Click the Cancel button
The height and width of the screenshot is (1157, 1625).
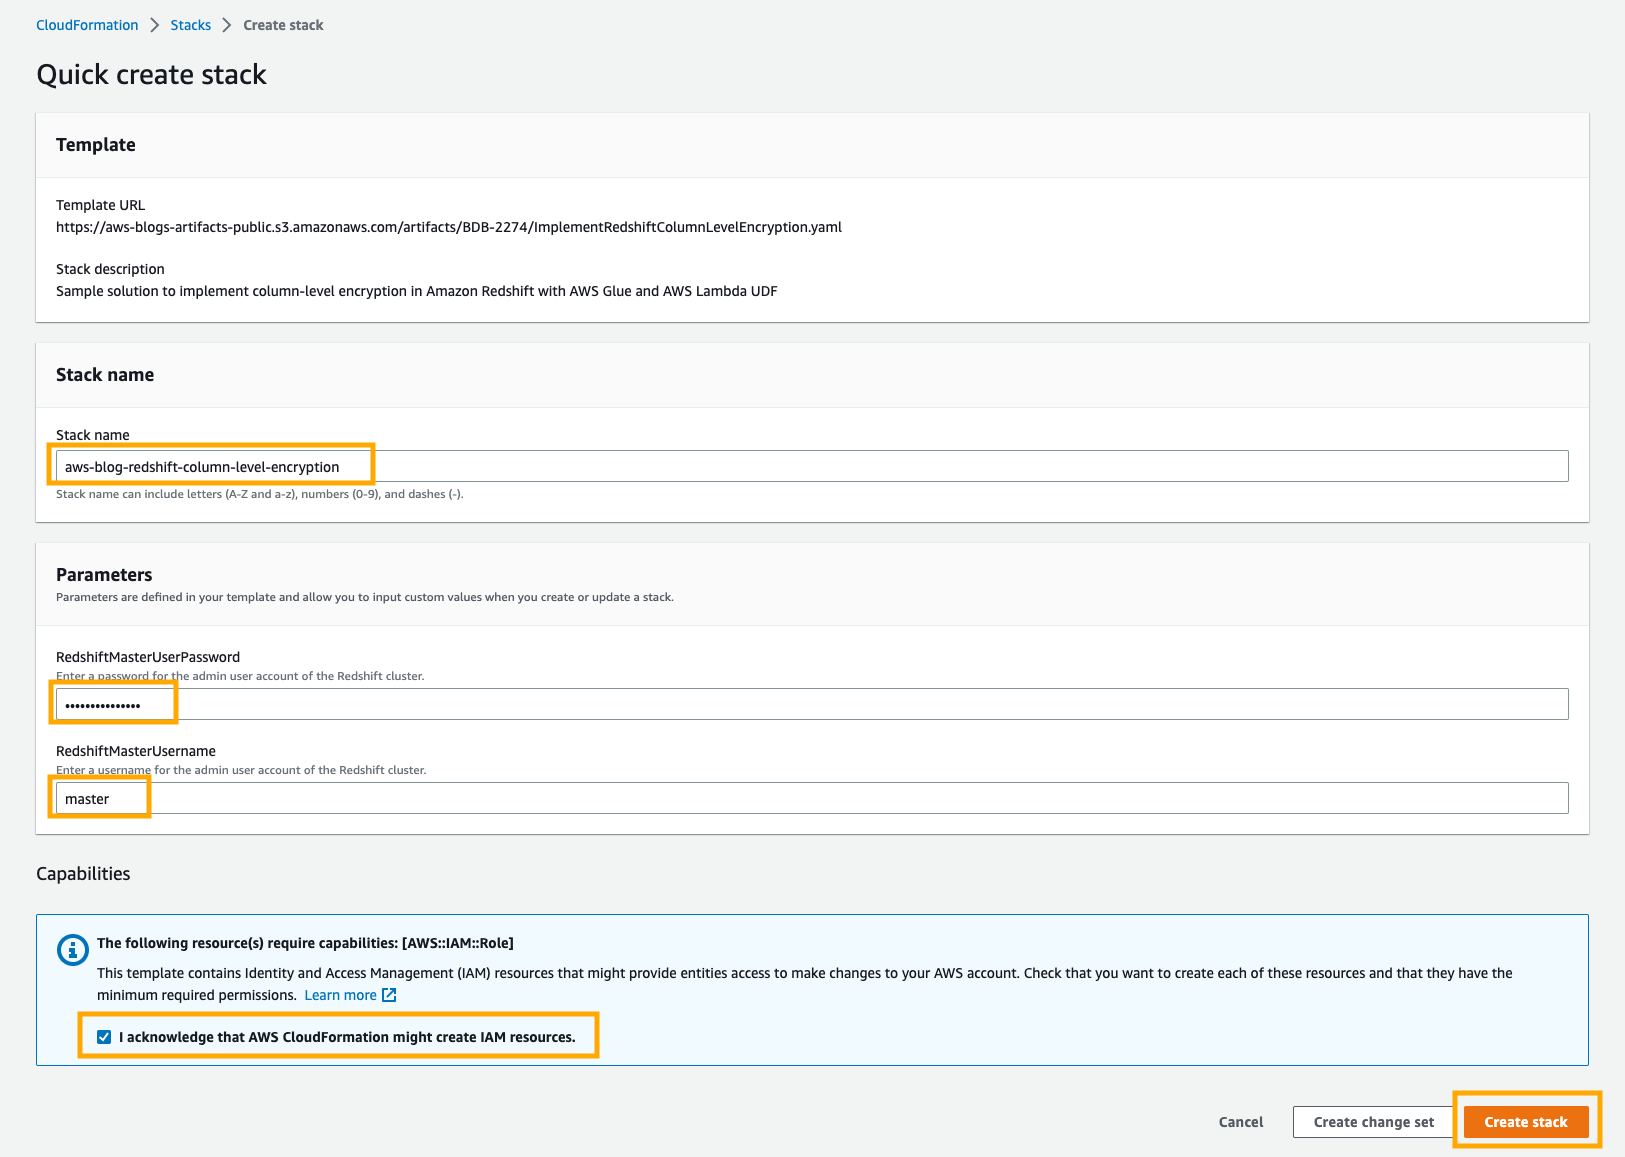click(x=1241, y=1122)
